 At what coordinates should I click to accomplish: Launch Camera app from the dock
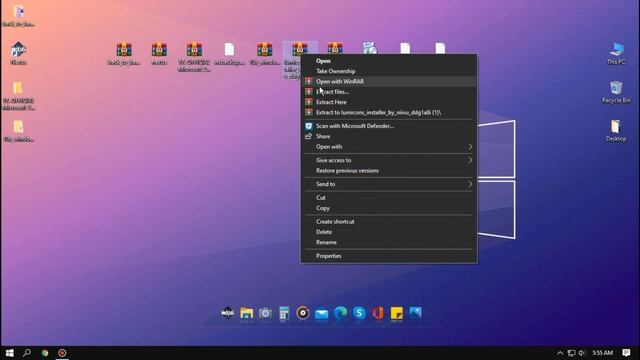[265, 313]
